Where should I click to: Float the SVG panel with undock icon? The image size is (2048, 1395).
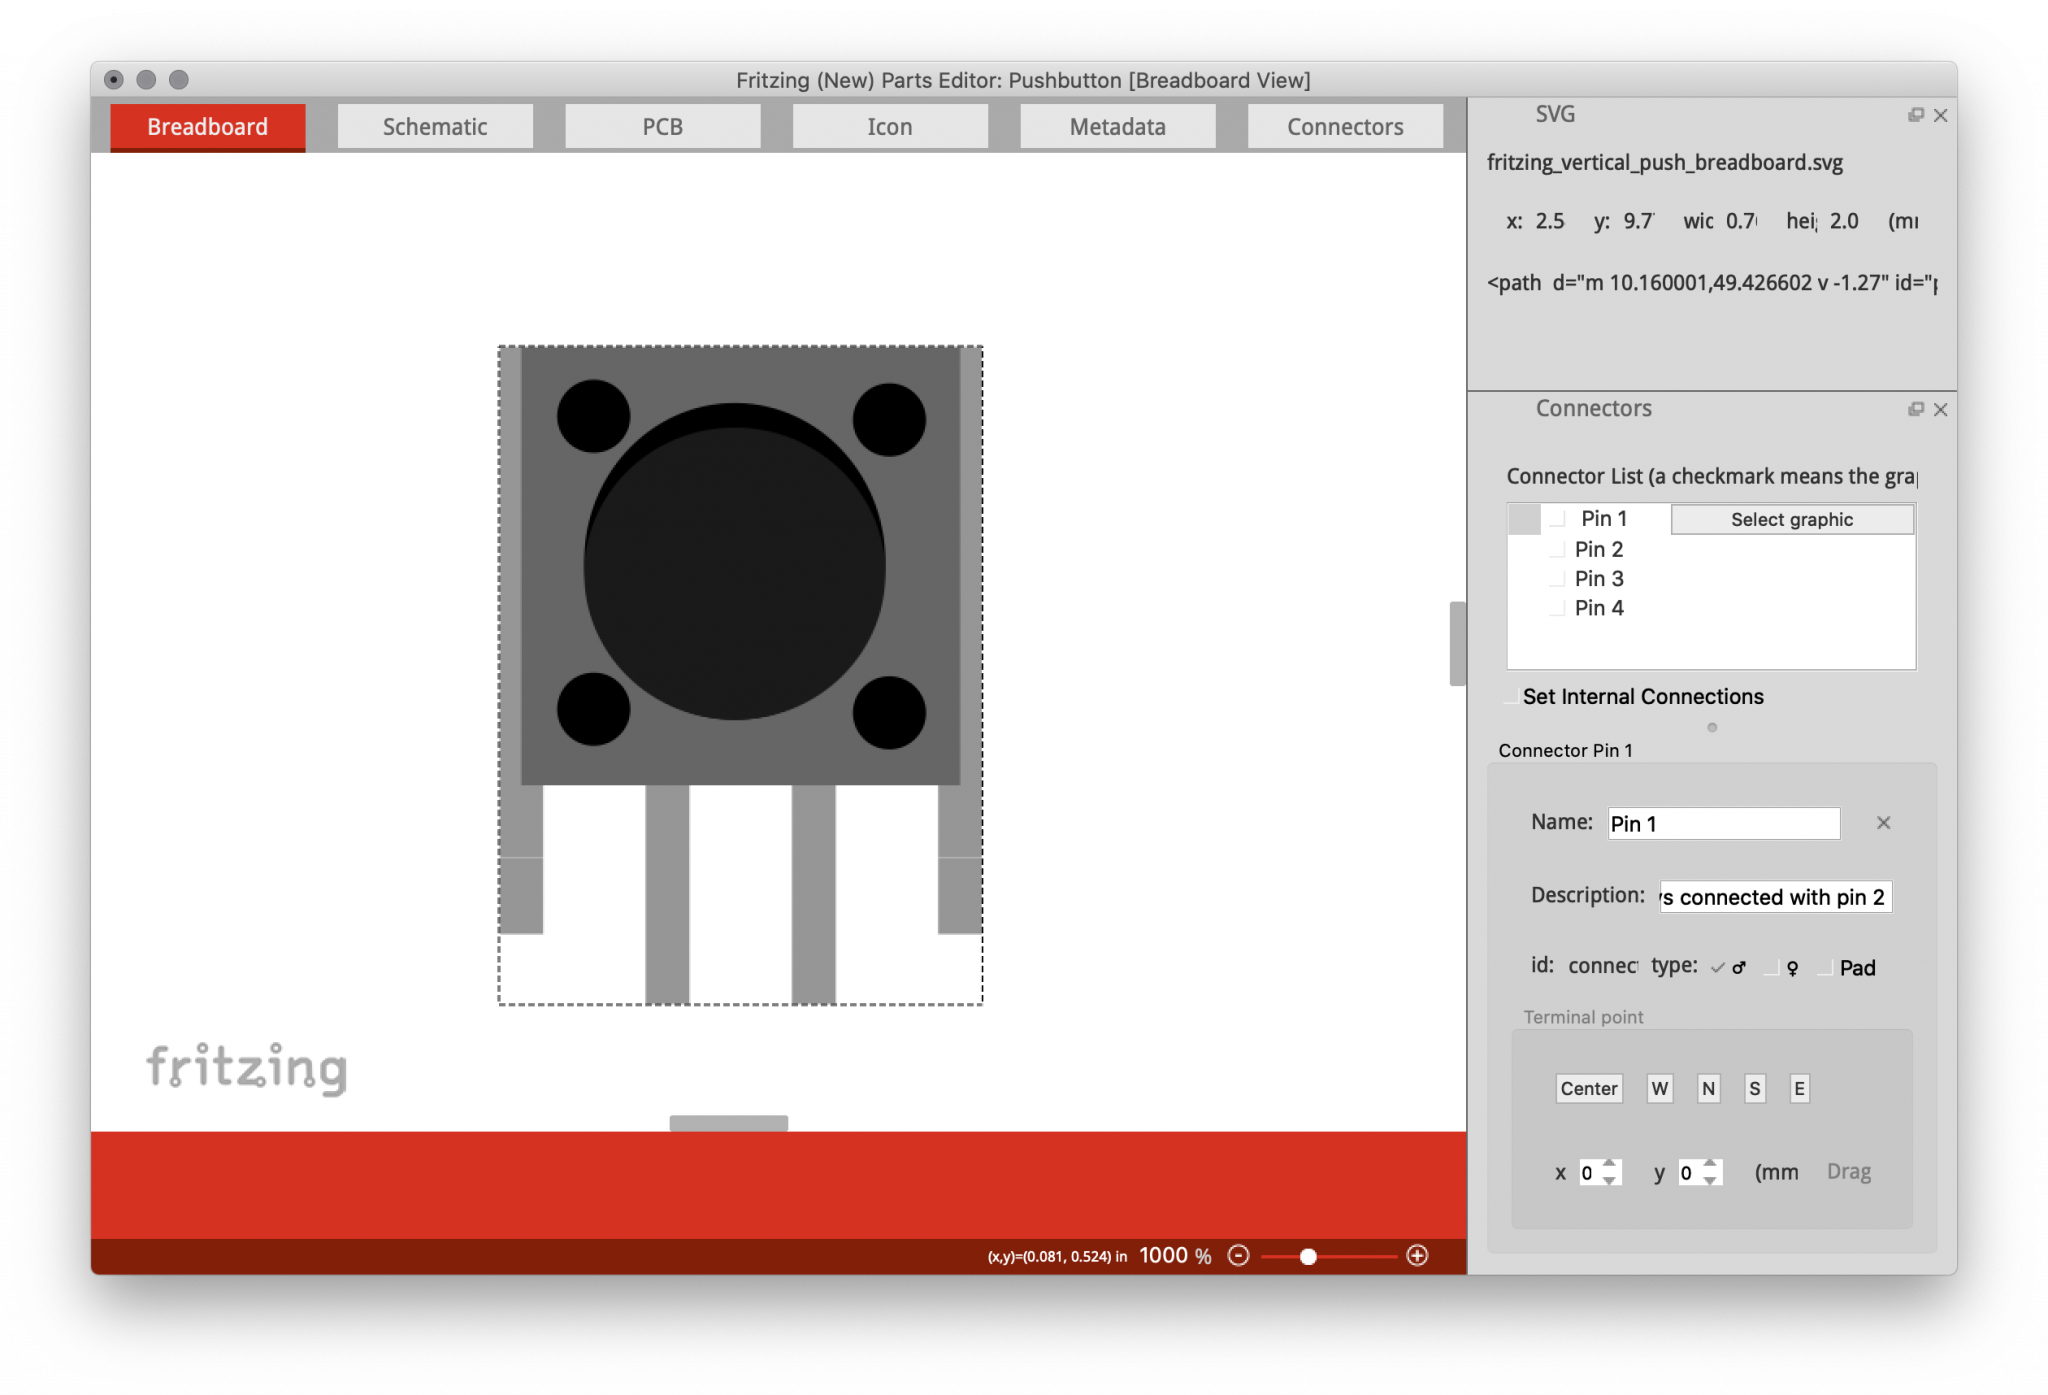coord(1915,115)
